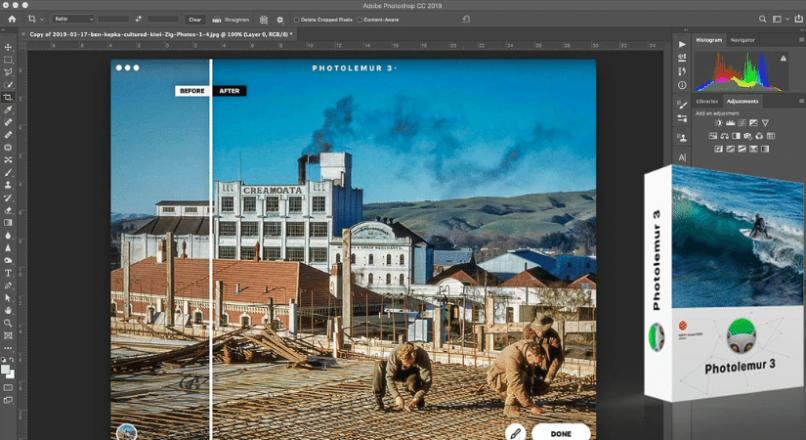The image size is (806, 440).
Task: Open the Adjustments panel flyout menu
Action: [801, 101]
